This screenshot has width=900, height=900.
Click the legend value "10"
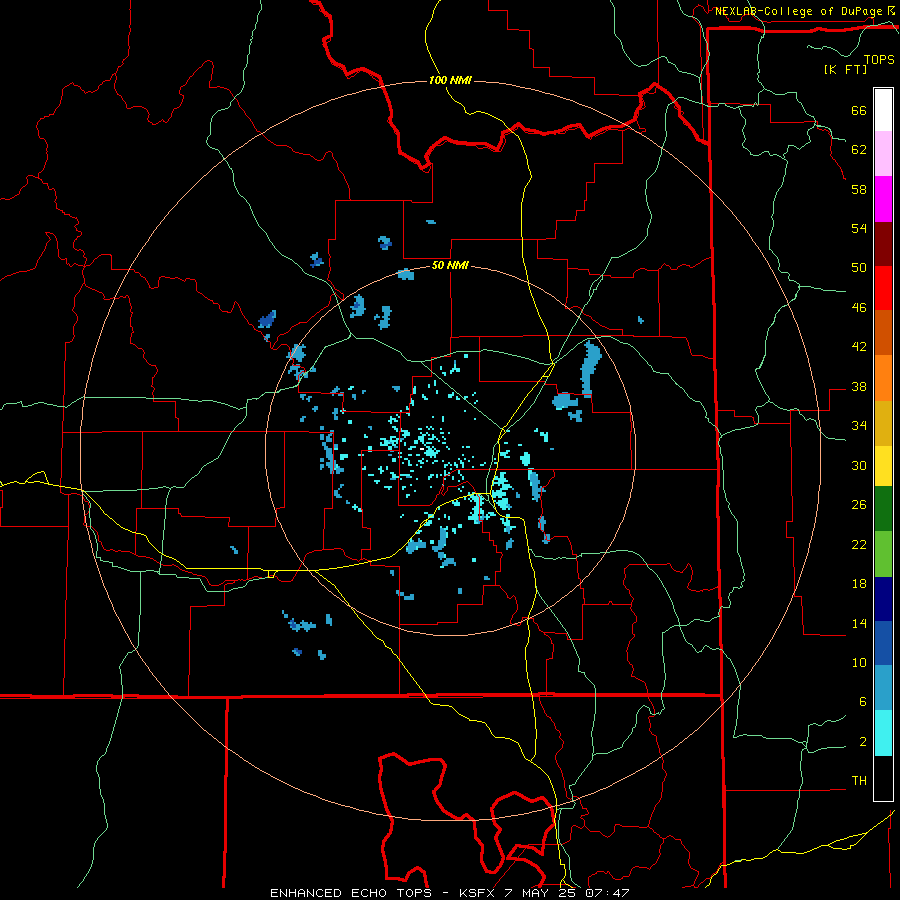[859, 662]
